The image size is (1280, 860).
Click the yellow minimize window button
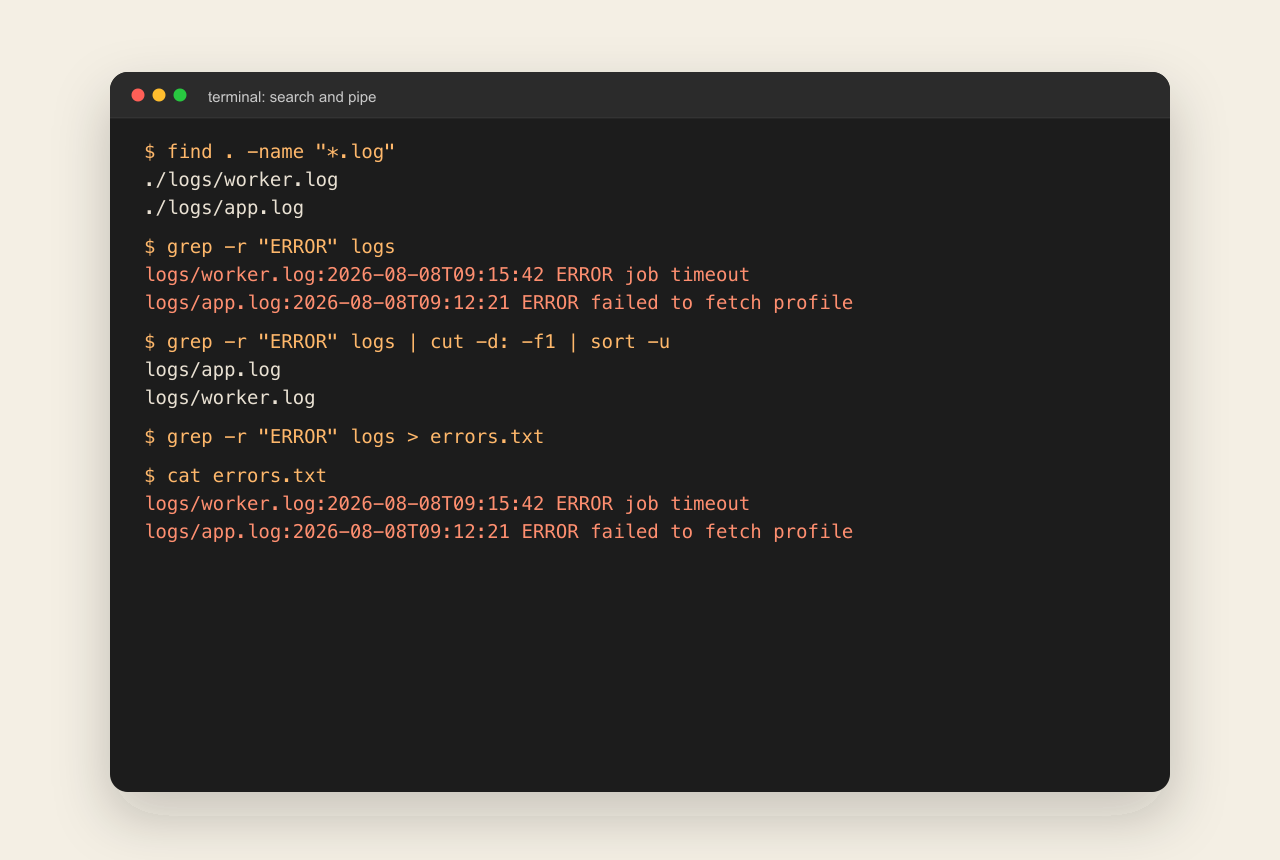pos(159,95)
